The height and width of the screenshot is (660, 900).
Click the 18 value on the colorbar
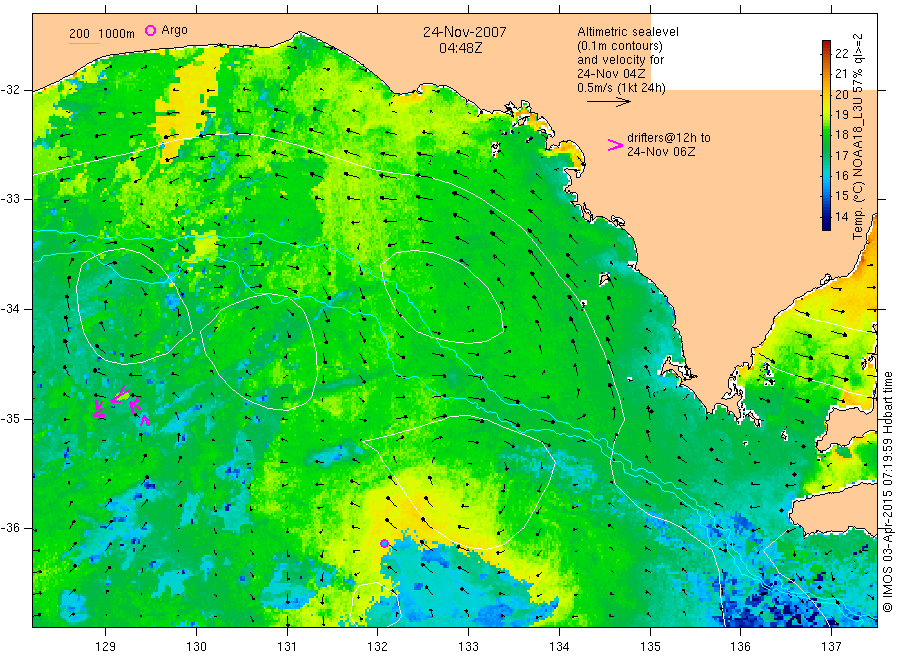[x=841, y=135]
